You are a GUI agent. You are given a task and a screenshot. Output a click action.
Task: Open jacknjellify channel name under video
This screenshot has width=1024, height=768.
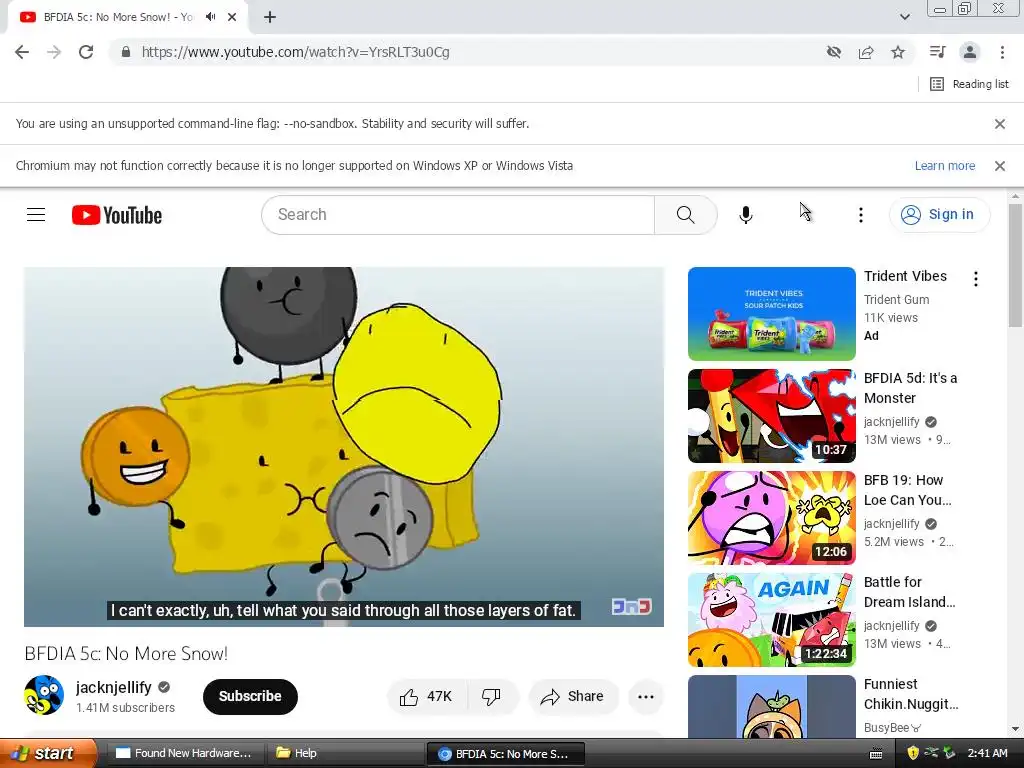pos(114,687)
